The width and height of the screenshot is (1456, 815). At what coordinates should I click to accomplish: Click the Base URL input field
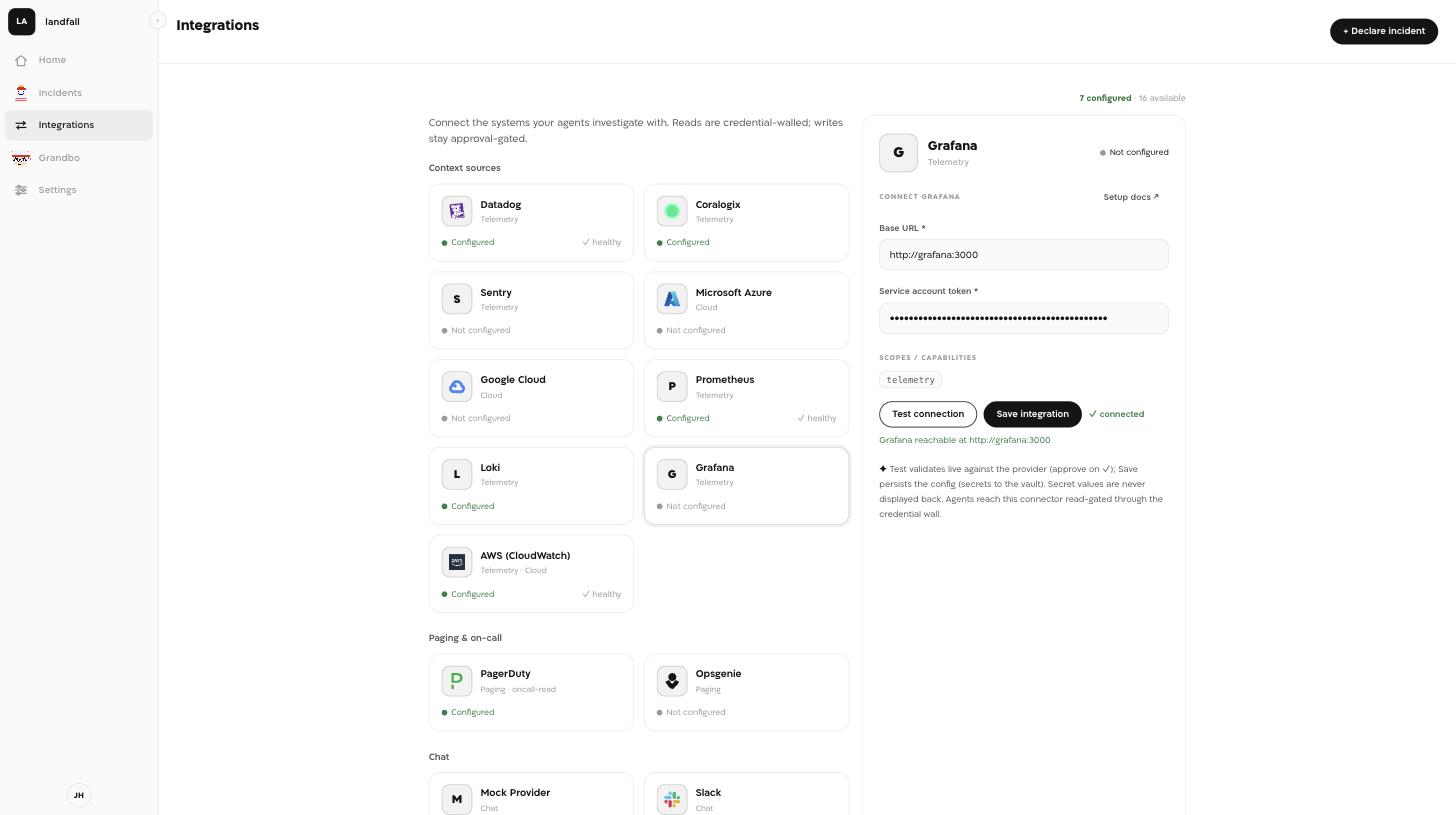(x=1023, y=255)
